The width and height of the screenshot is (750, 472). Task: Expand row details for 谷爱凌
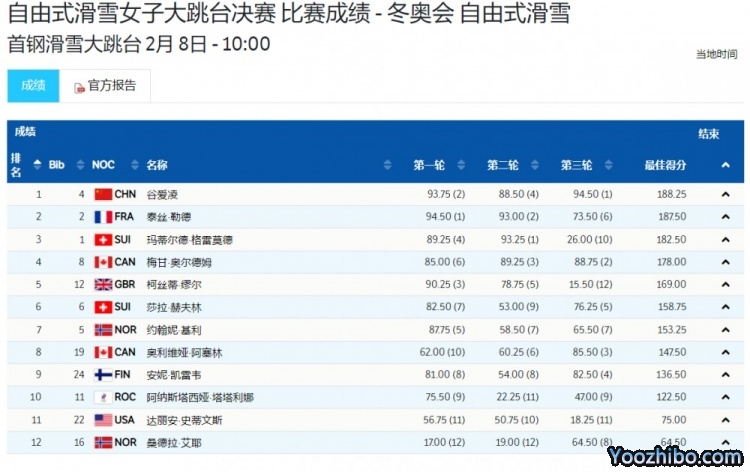click(724, 194)
